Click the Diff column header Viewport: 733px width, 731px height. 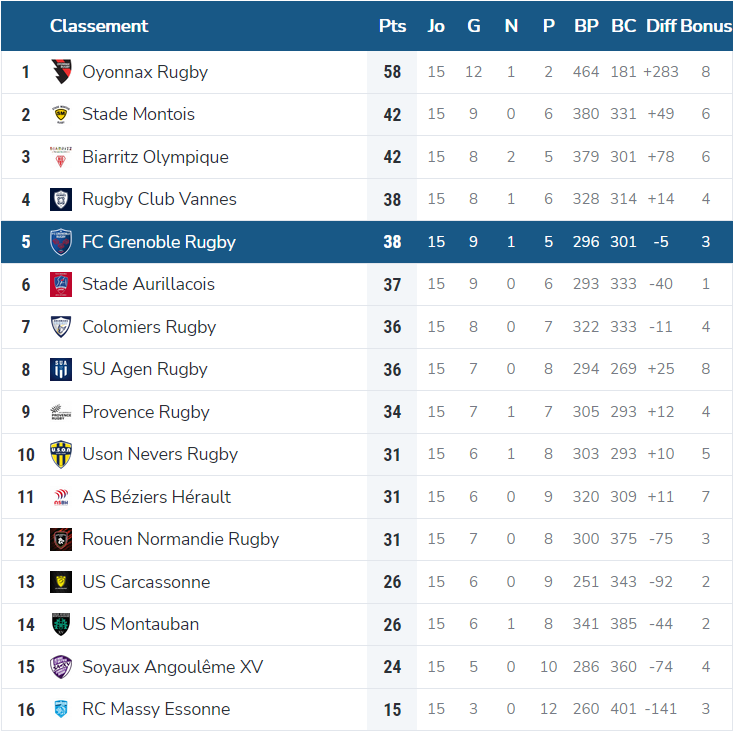coord(661,26)
